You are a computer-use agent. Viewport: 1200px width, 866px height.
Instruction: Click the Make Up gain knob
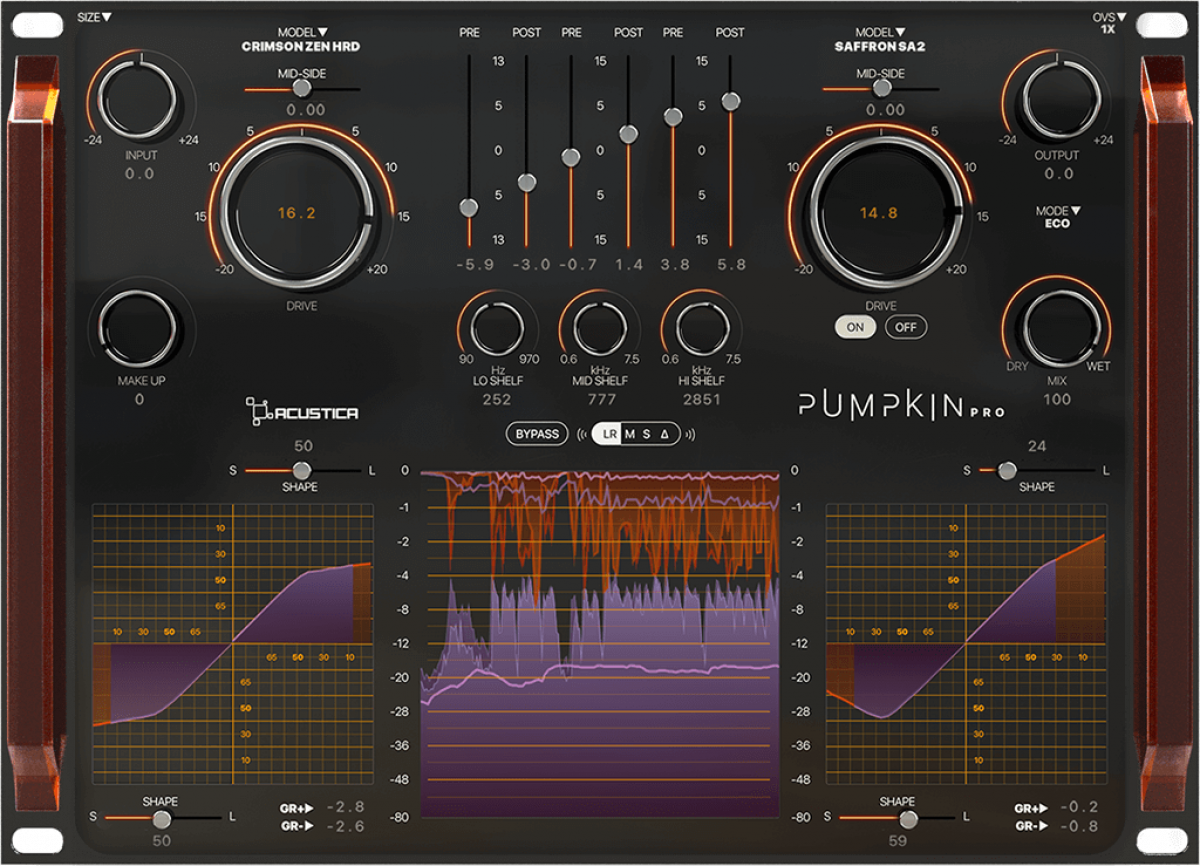(x=139, y=329)
